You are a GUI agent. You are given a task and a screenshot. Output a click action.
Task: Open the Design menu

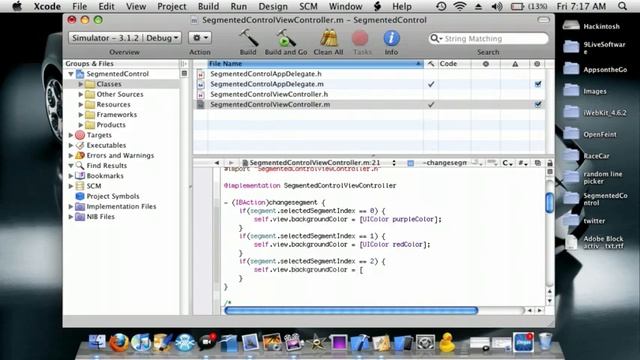point(273,7)
